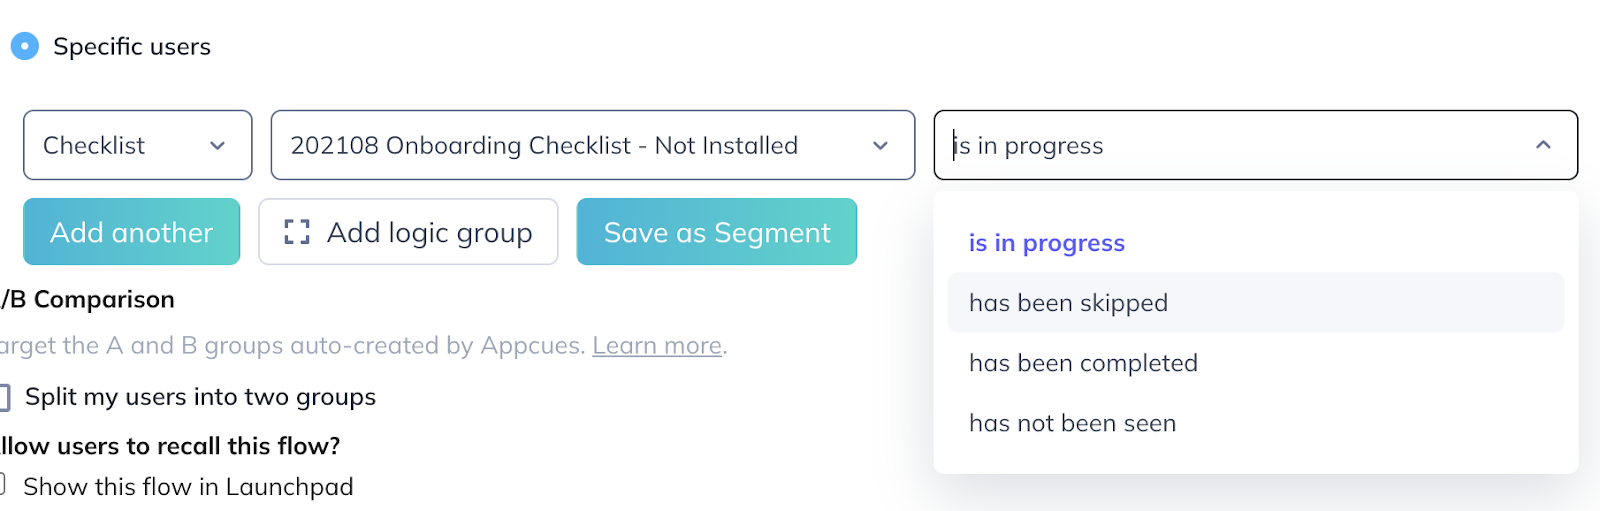Save the targeting as a Segment

click(716, 232)
